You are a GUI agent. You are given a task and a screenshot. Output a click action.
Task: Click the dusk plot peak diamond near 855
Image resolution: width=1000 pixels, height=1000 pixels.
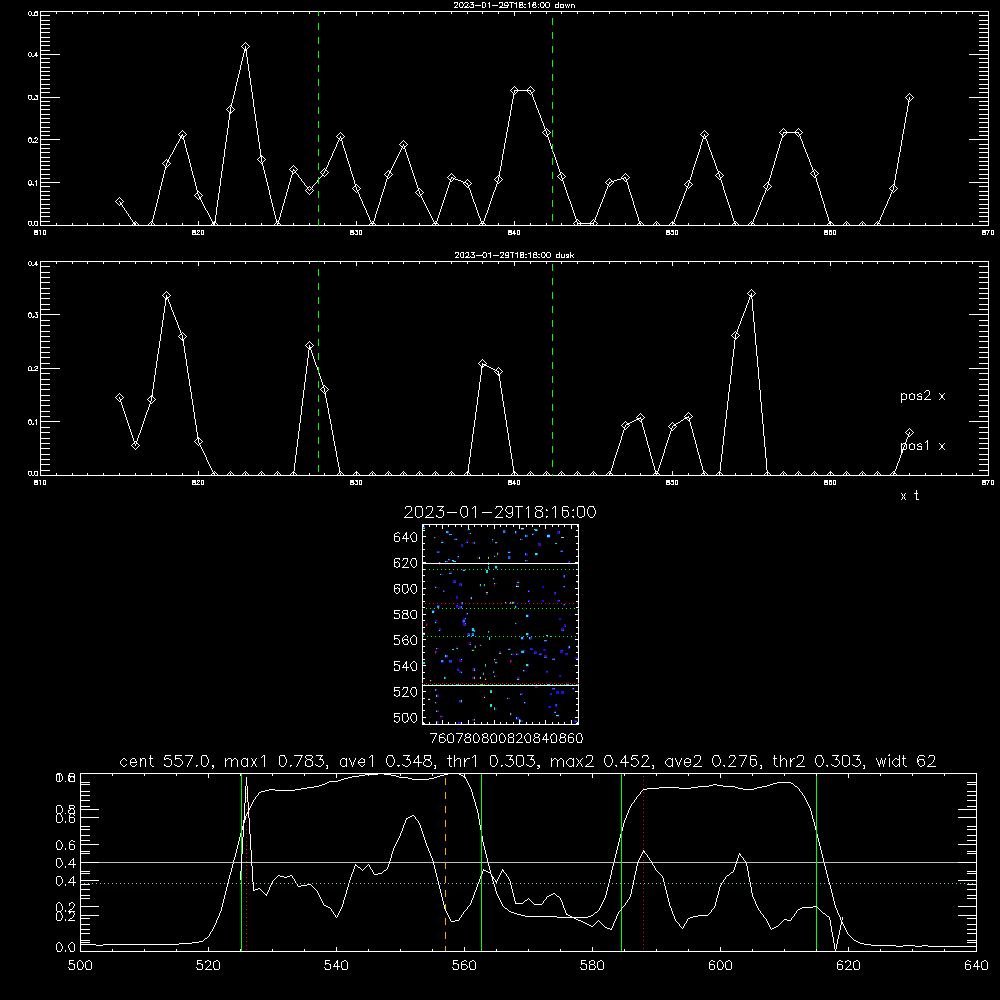(751, 293)
